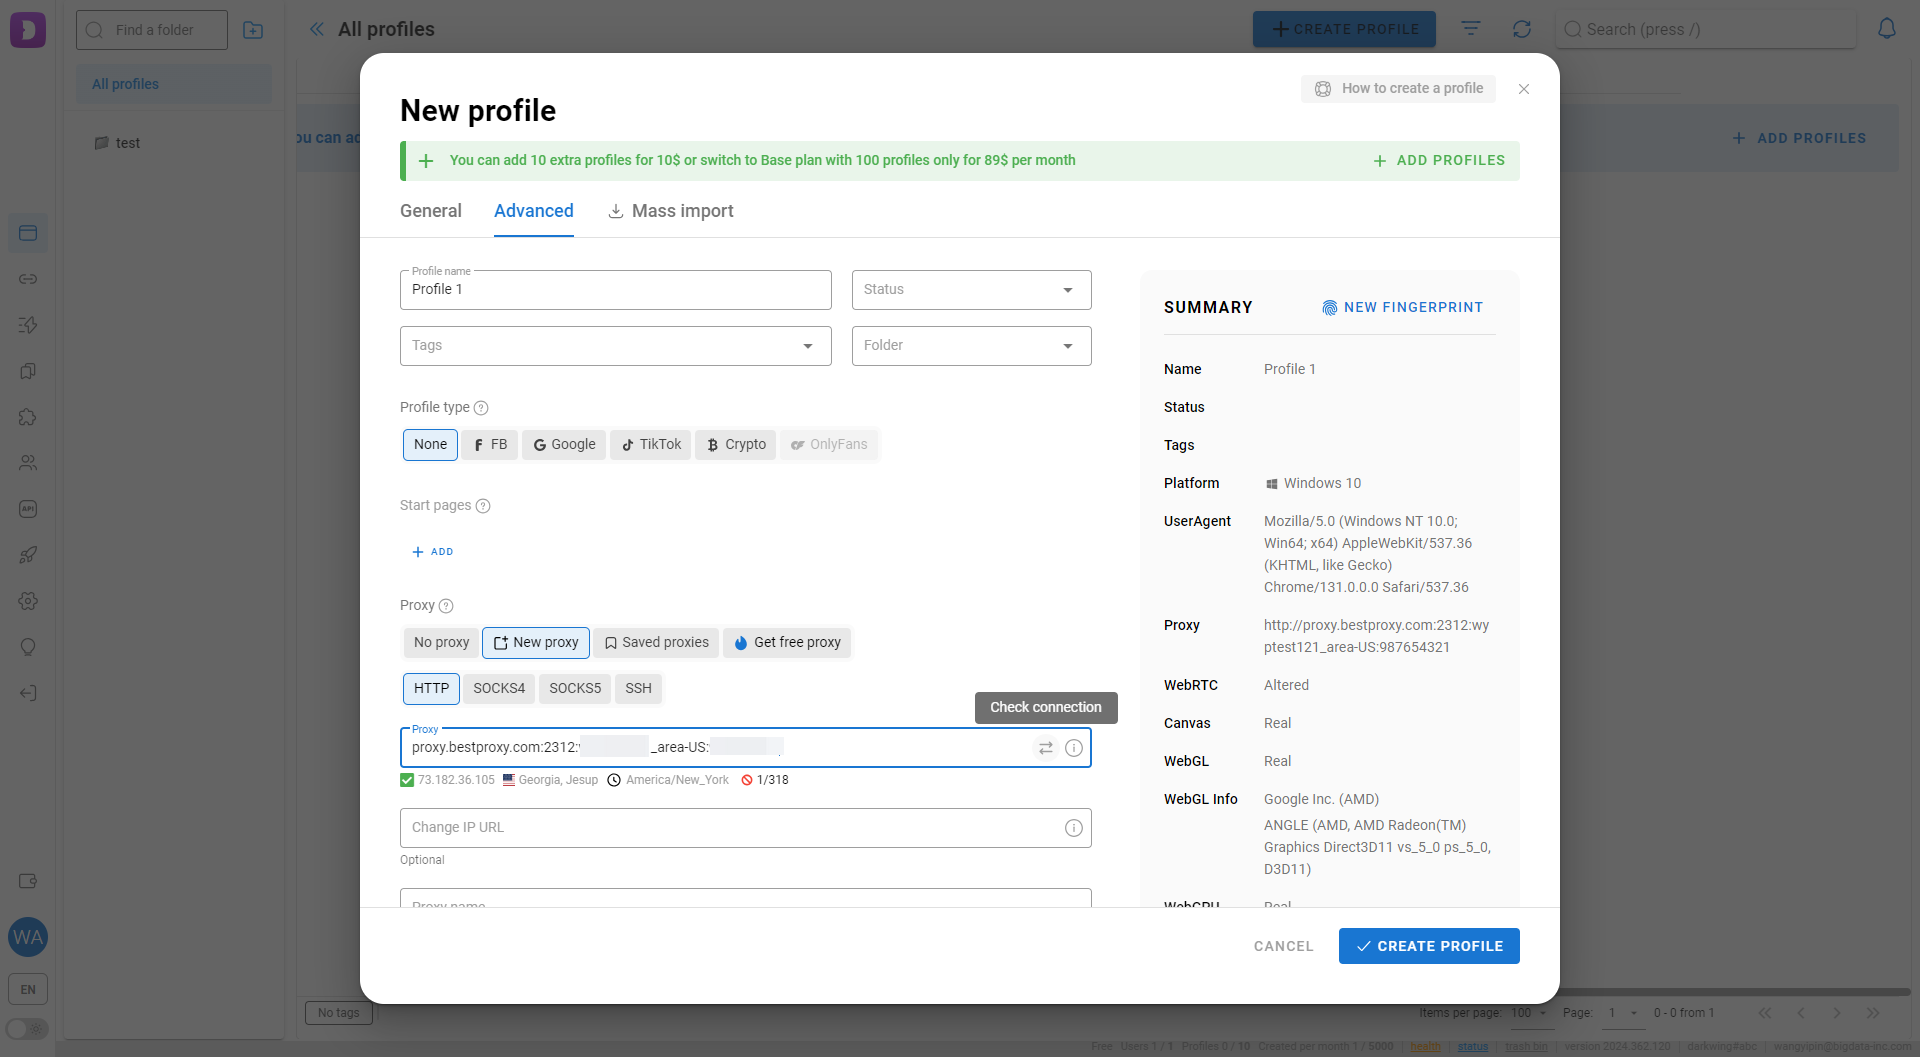Open the Status dropdown

971,290
